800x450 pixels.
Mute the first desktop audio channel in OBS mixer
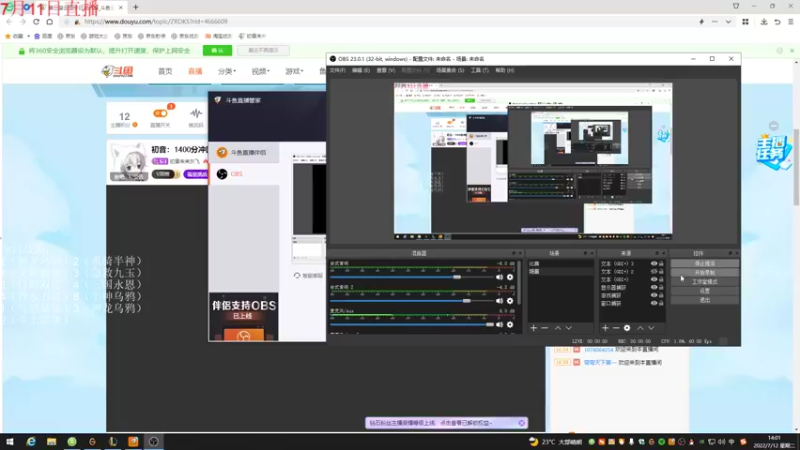click(499, 277)
